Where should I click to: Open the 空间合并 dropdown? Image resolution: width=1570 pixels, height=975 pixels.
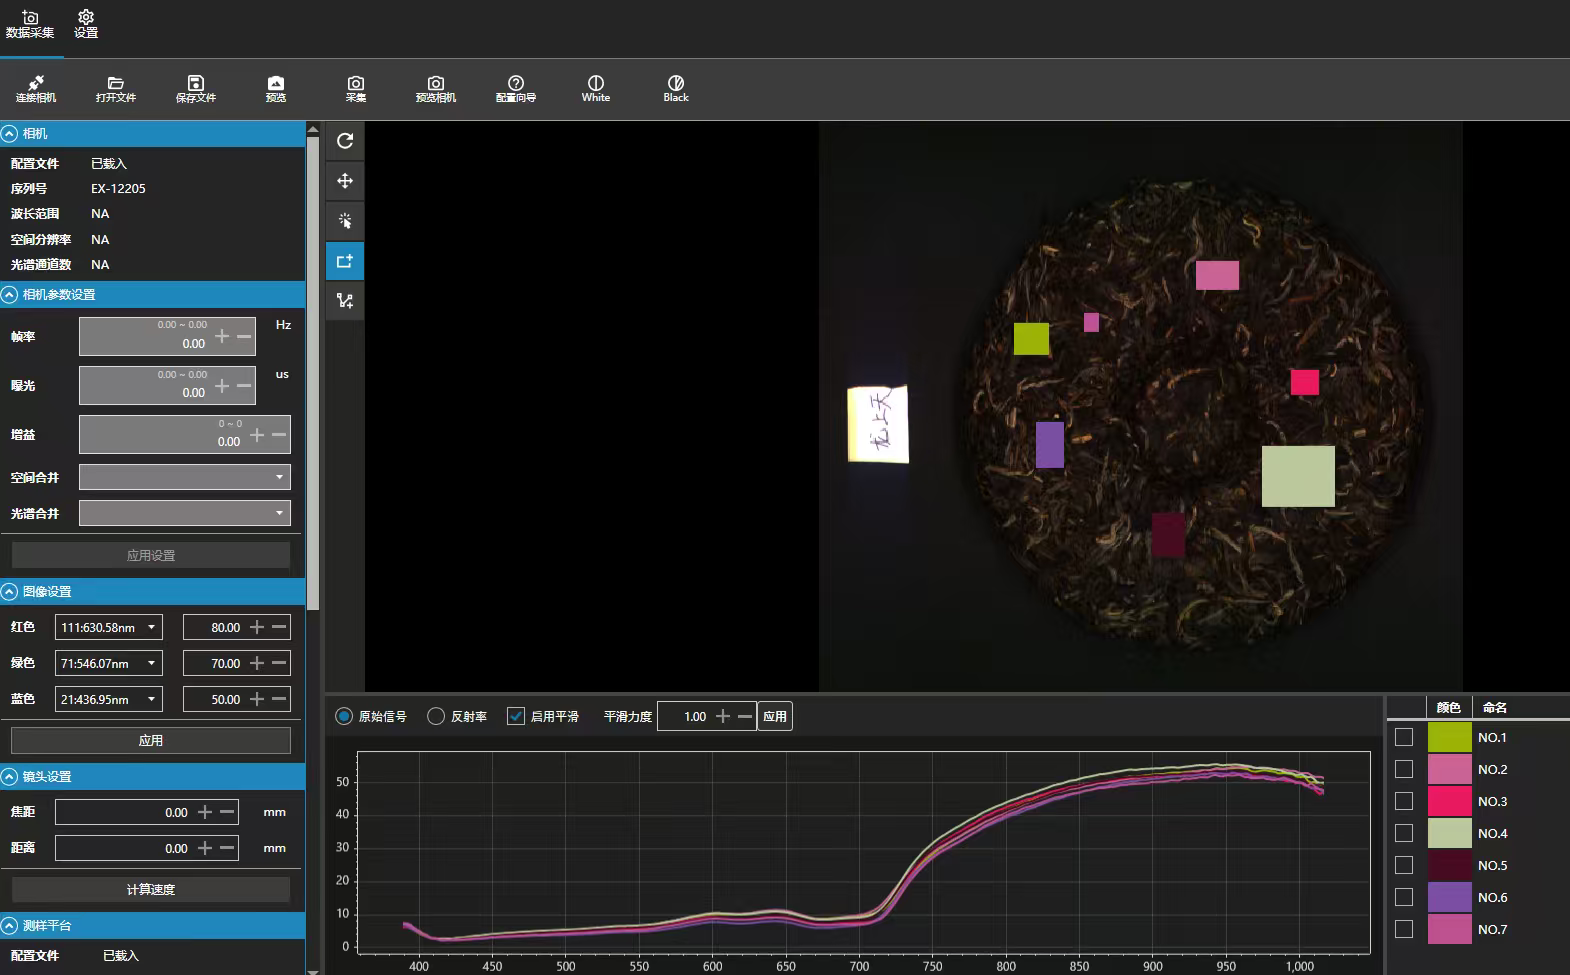pyautogui.click(x=184, y=477)
